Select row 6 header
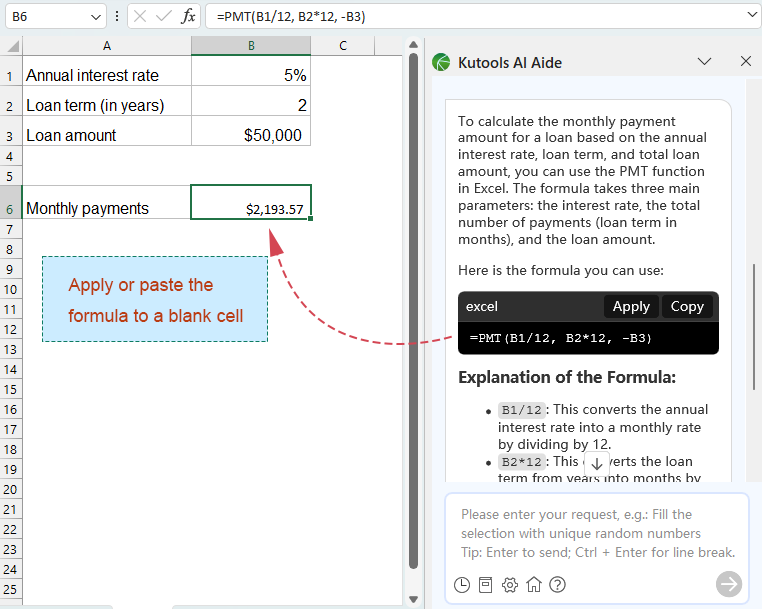 click(x=11, y=202)
